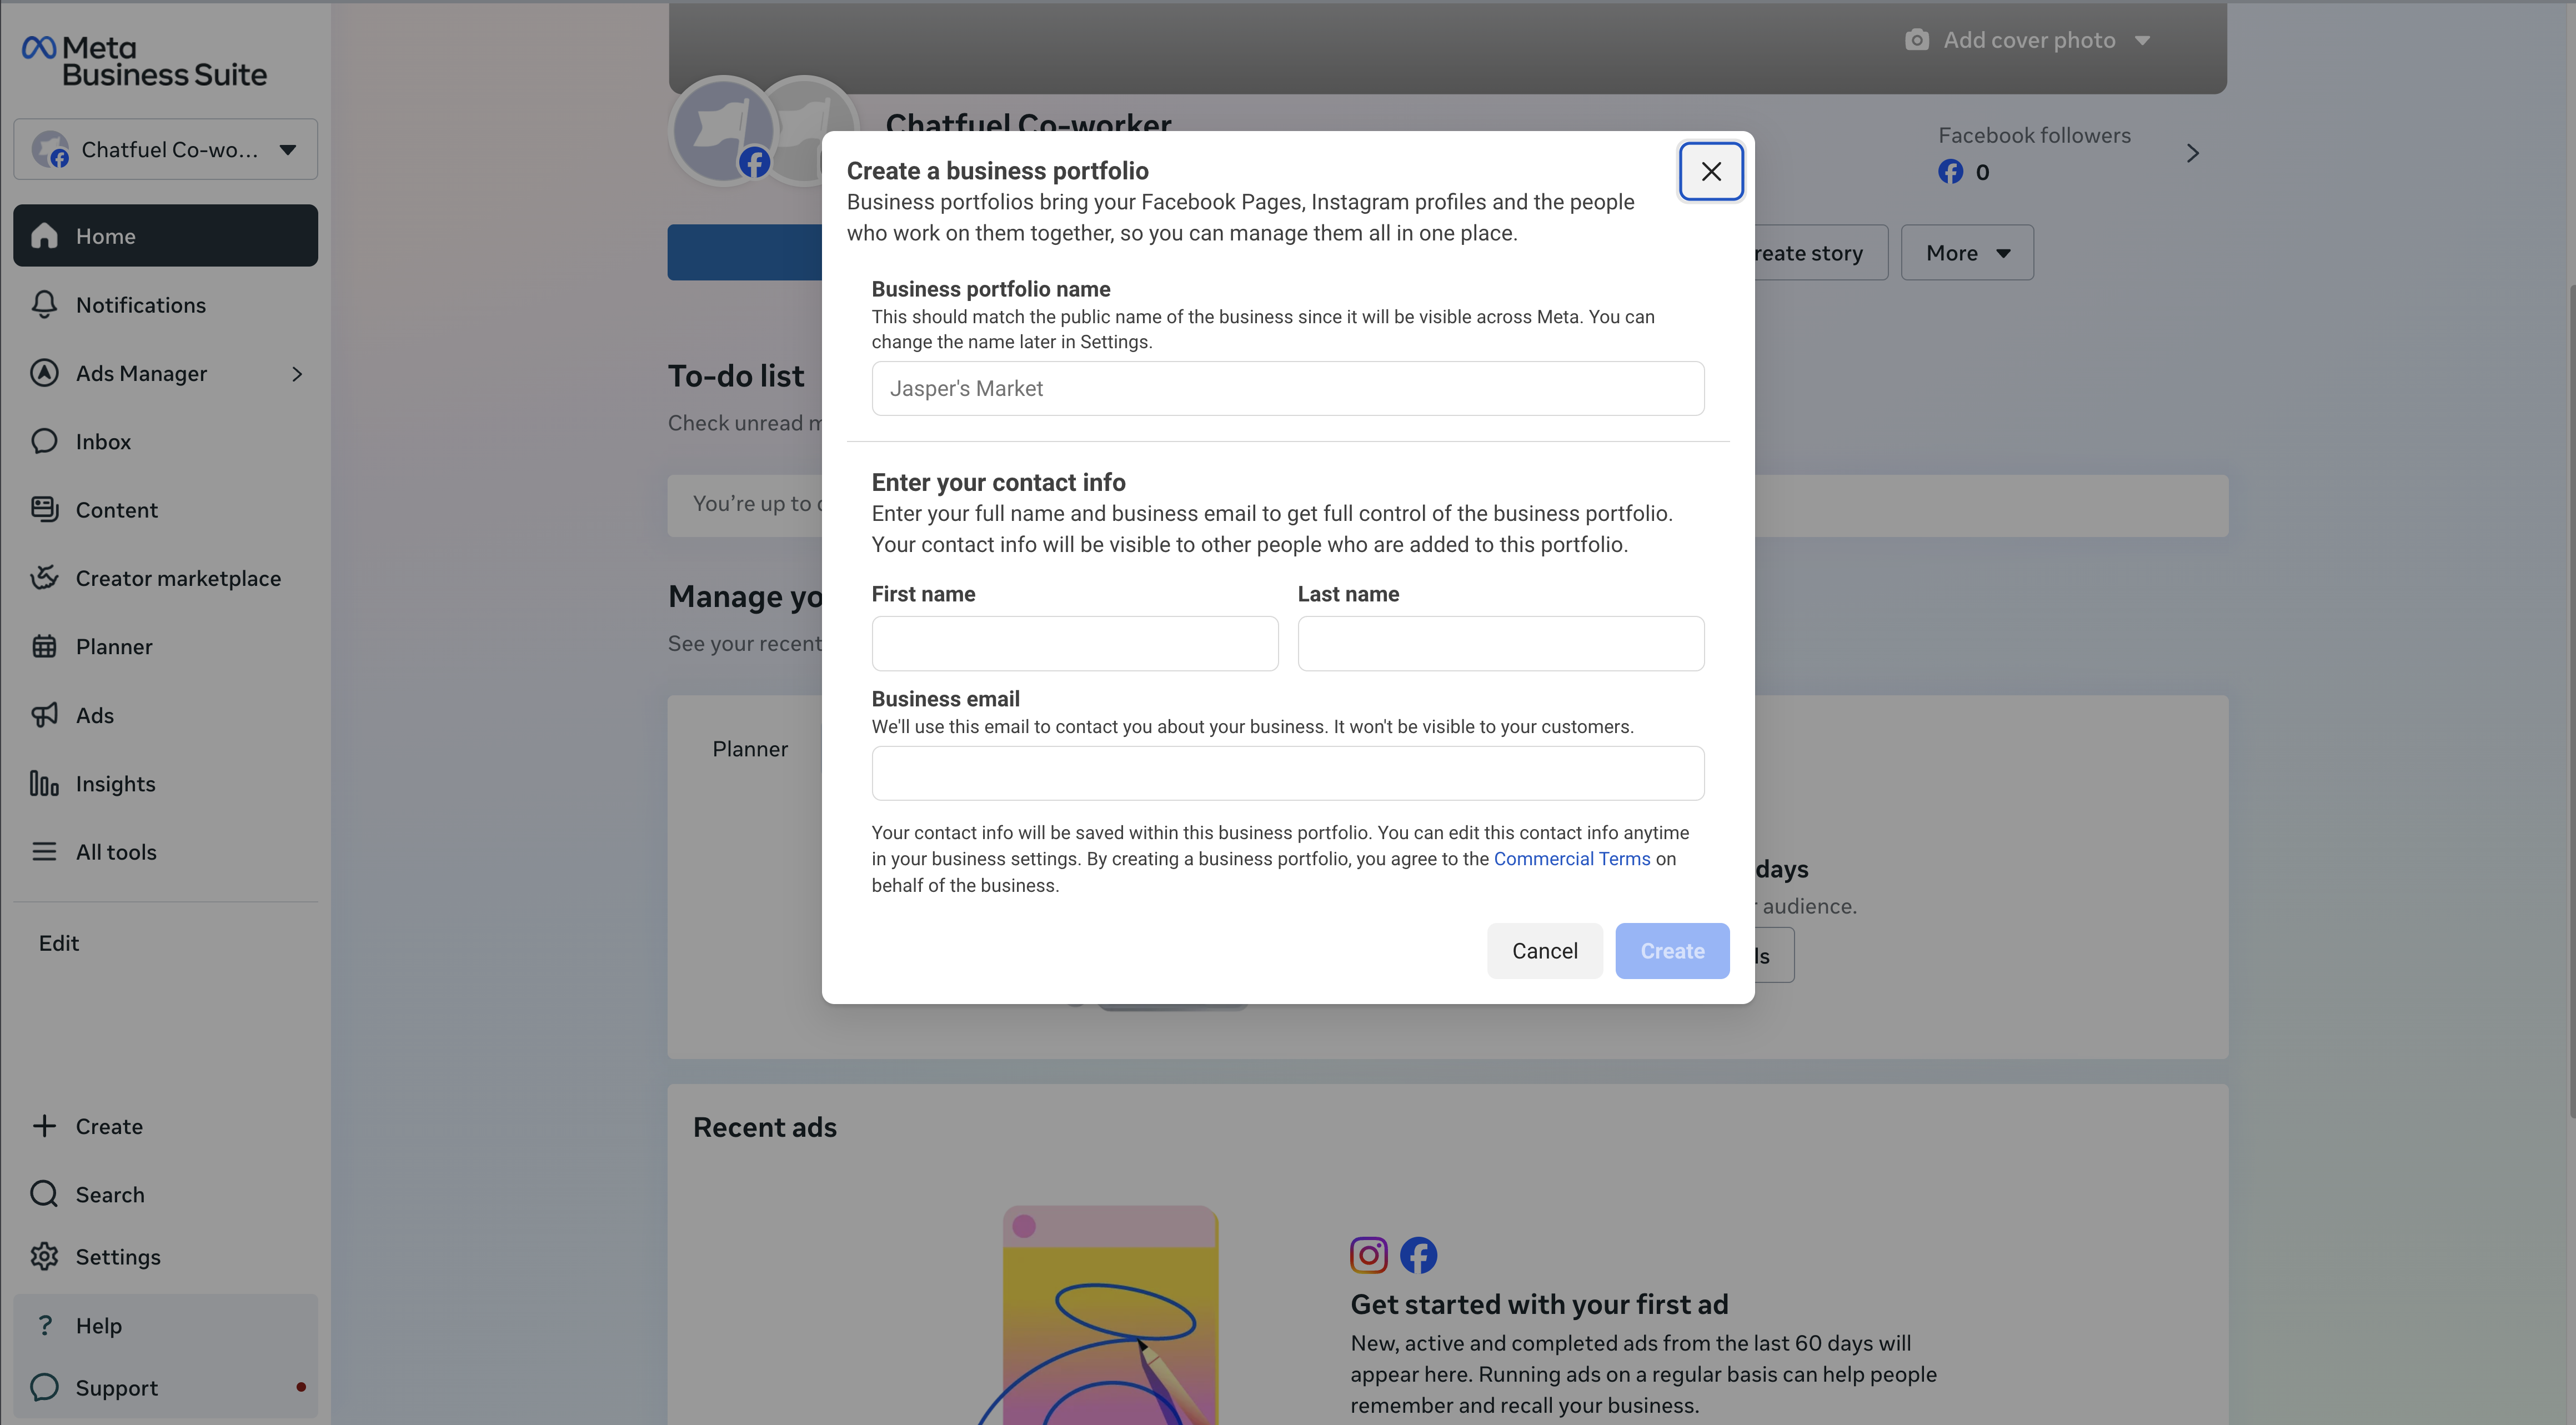
Task: Click the Insights bar chart icon
Action: coord(44,784)
